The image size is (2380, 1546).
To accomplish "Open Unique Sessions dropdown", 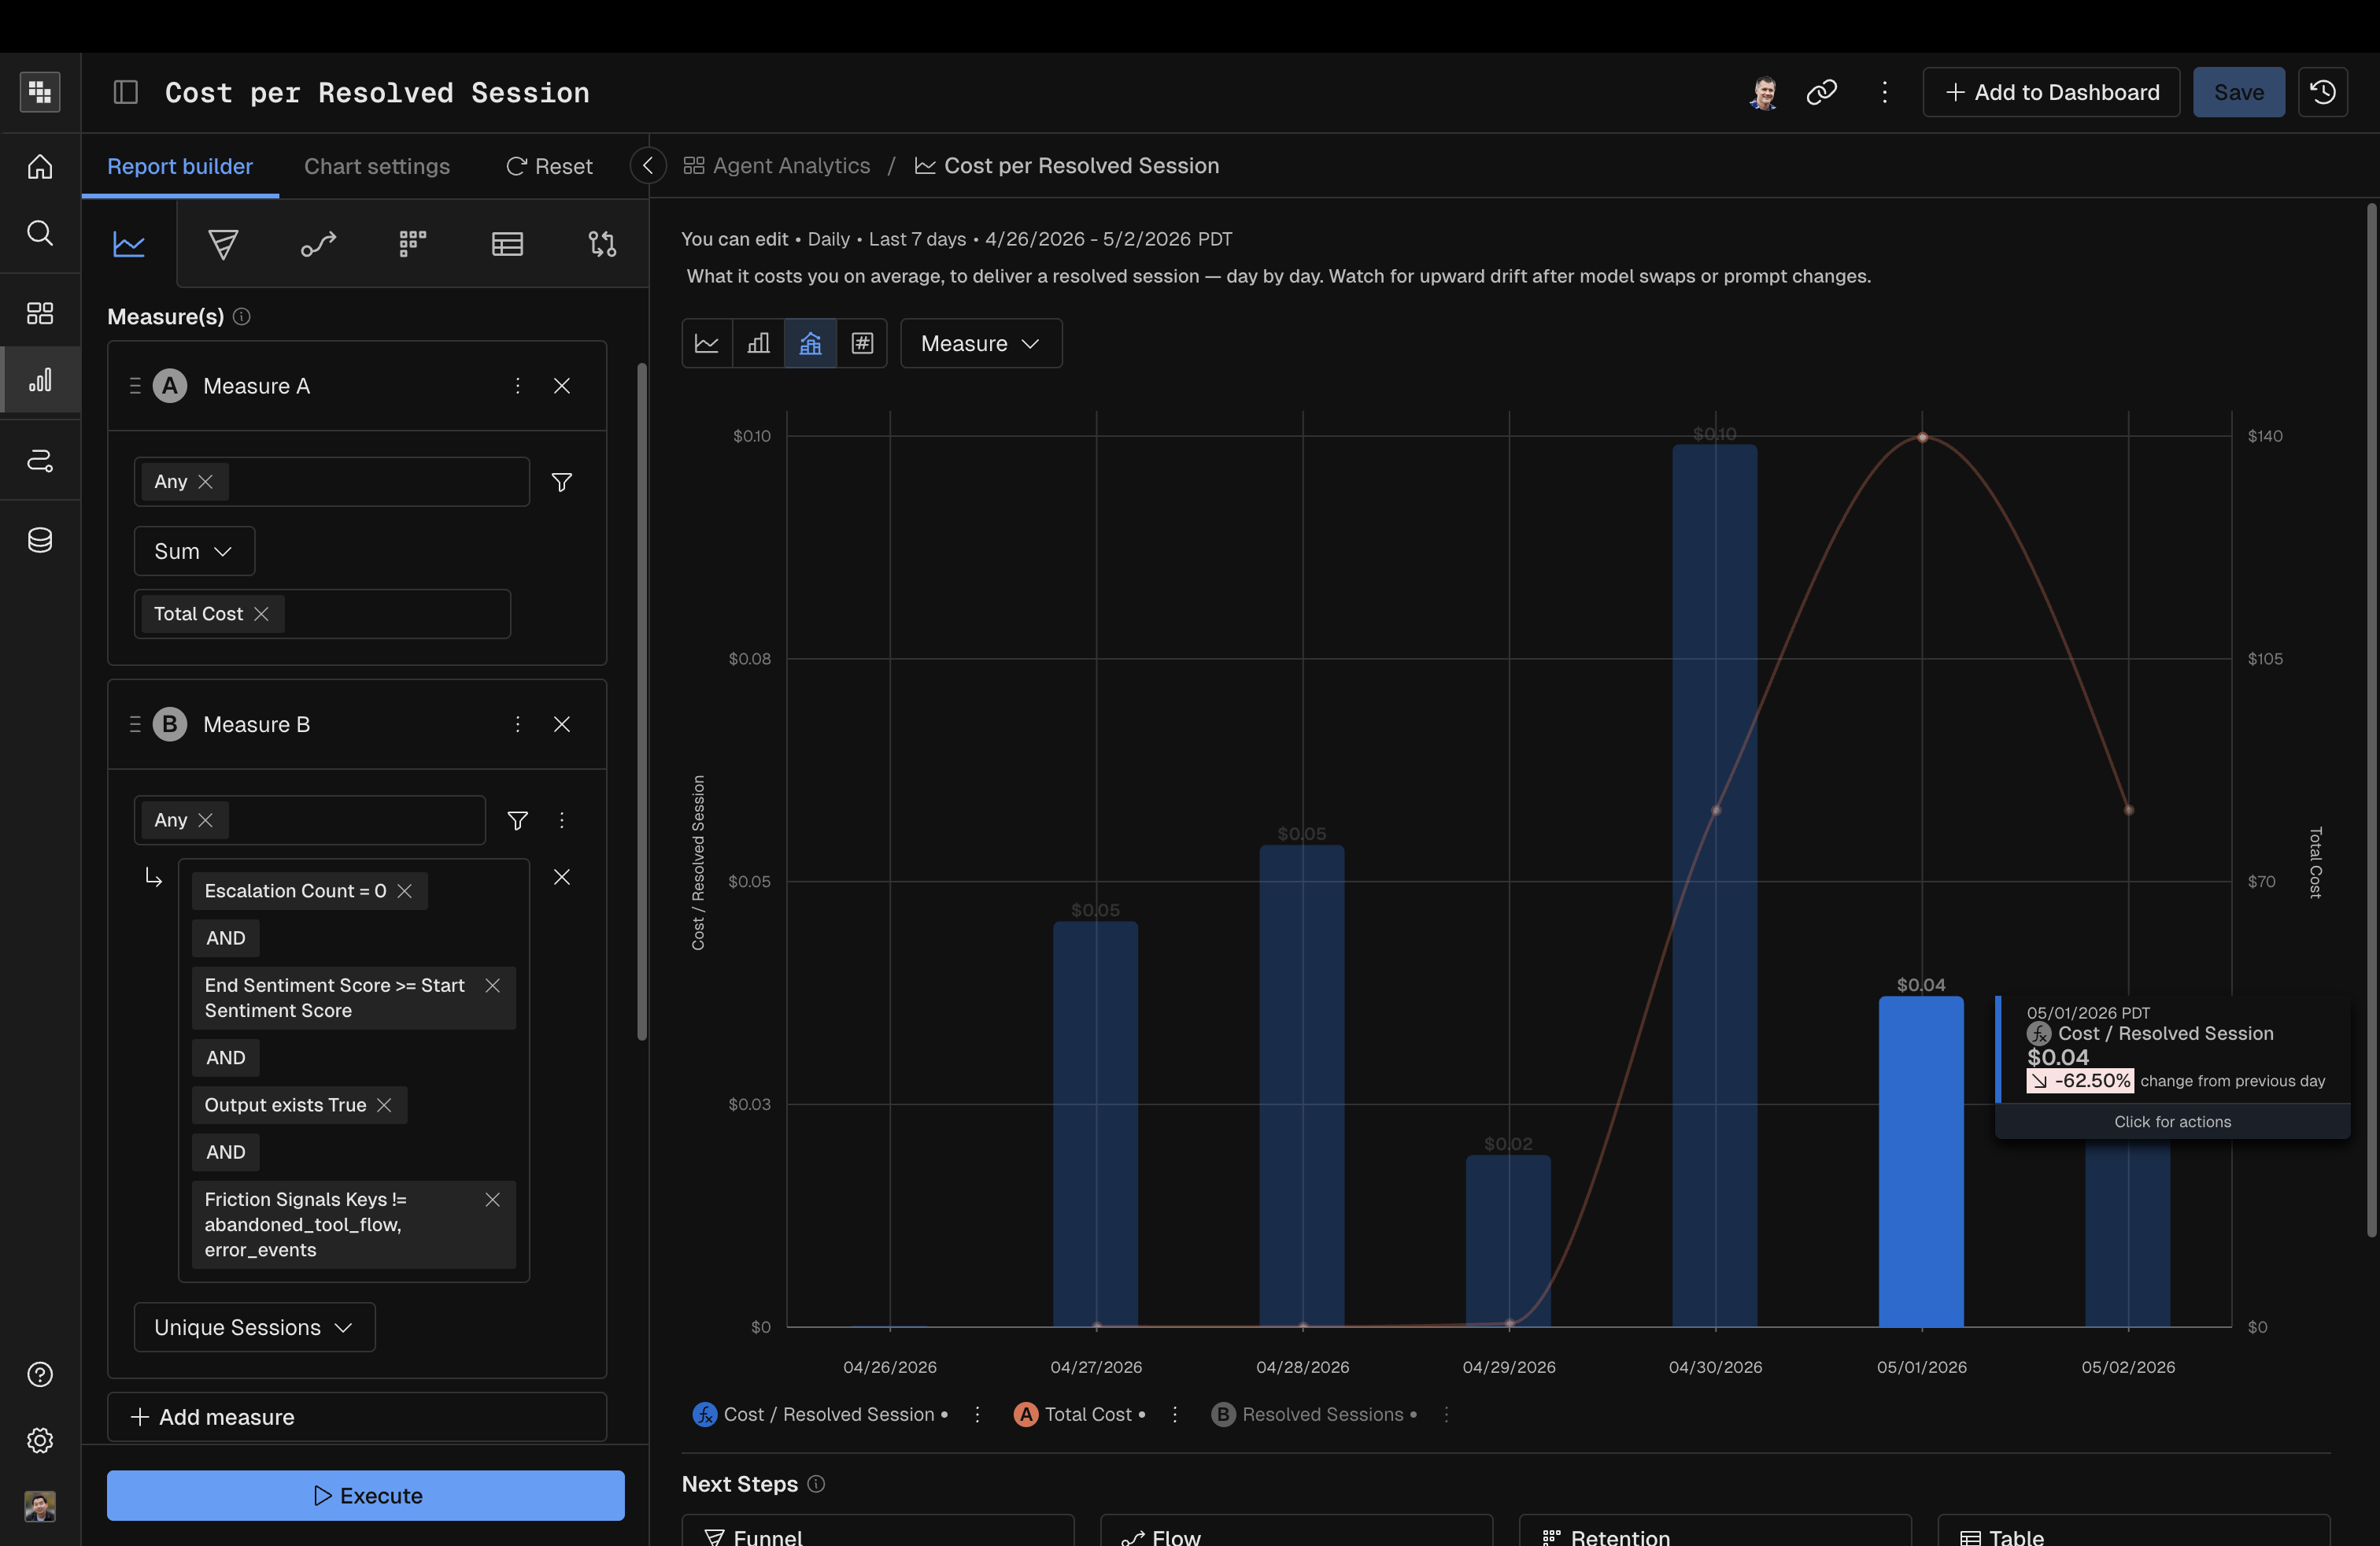I will click(254, 1327).
